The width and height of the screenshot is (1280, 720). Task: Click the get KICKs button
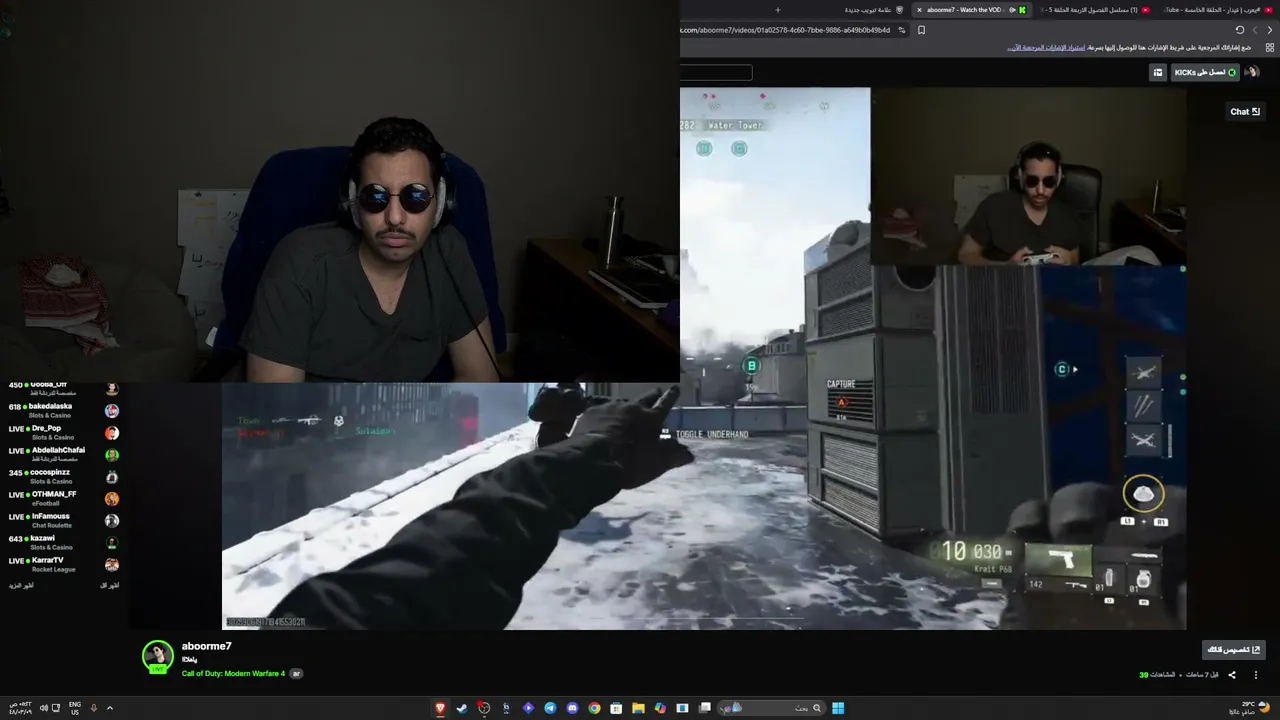[x=1205, y=72]
